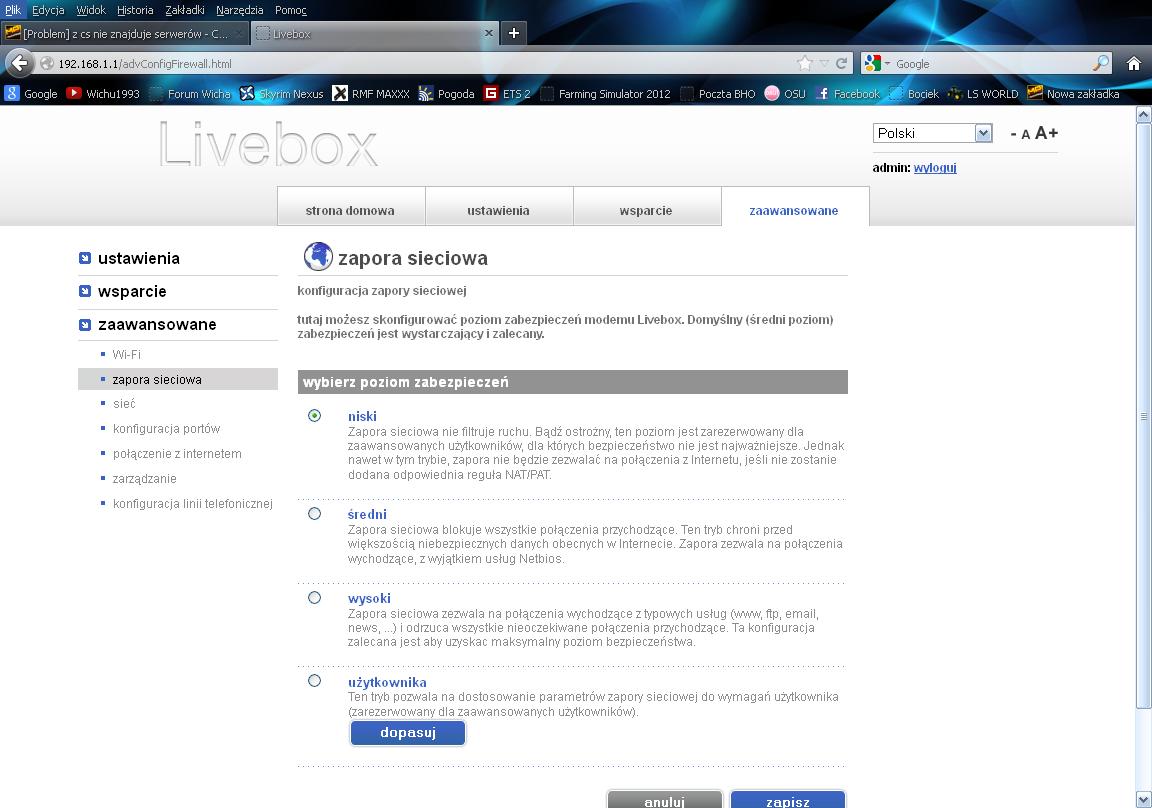This screenshot has height=808, width=1152.
Task: Open zarządzanie in the sidebar
Action: click(x=144, y=478)
